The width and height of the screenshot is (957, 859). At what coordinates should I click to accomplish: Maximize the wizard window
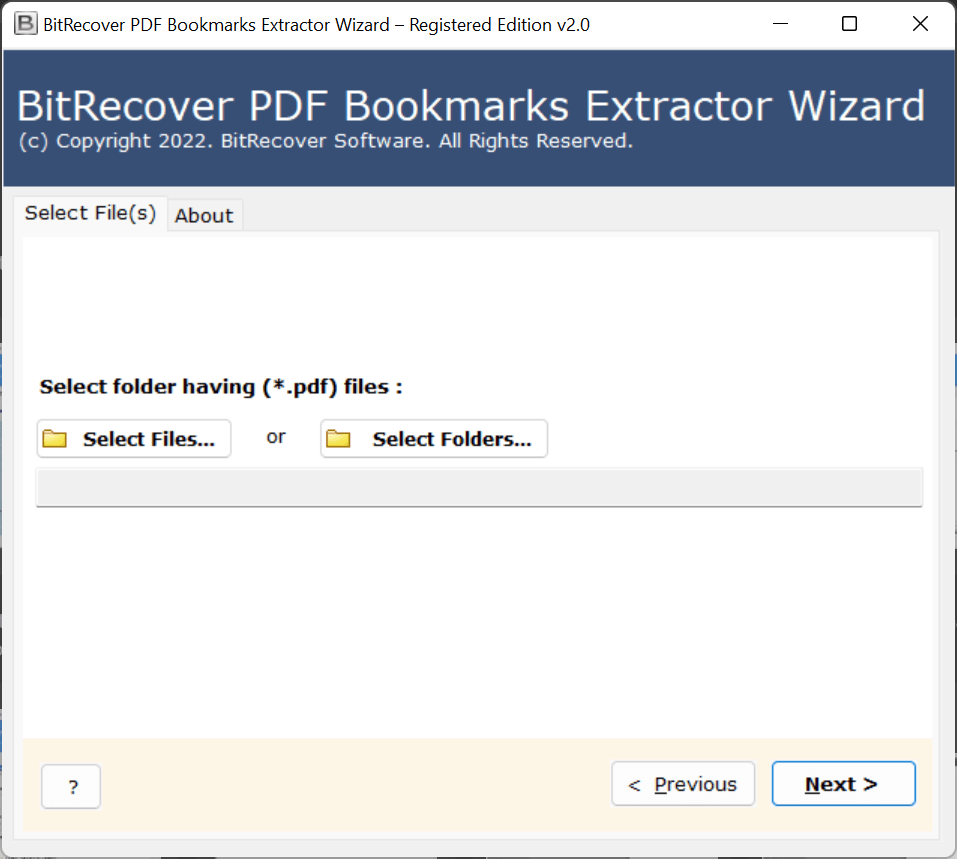click(849, 24)
